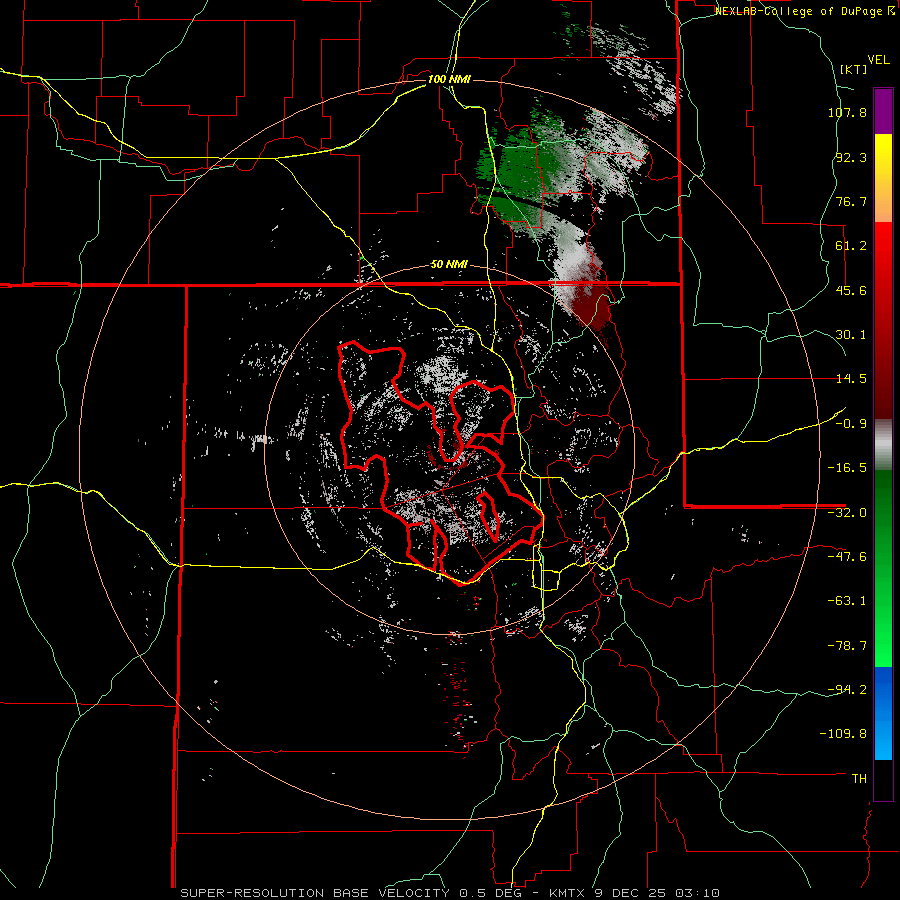The image size is (900, 900).
Task: Click the 100 NMI range ring label
Action: pos(449,79)
